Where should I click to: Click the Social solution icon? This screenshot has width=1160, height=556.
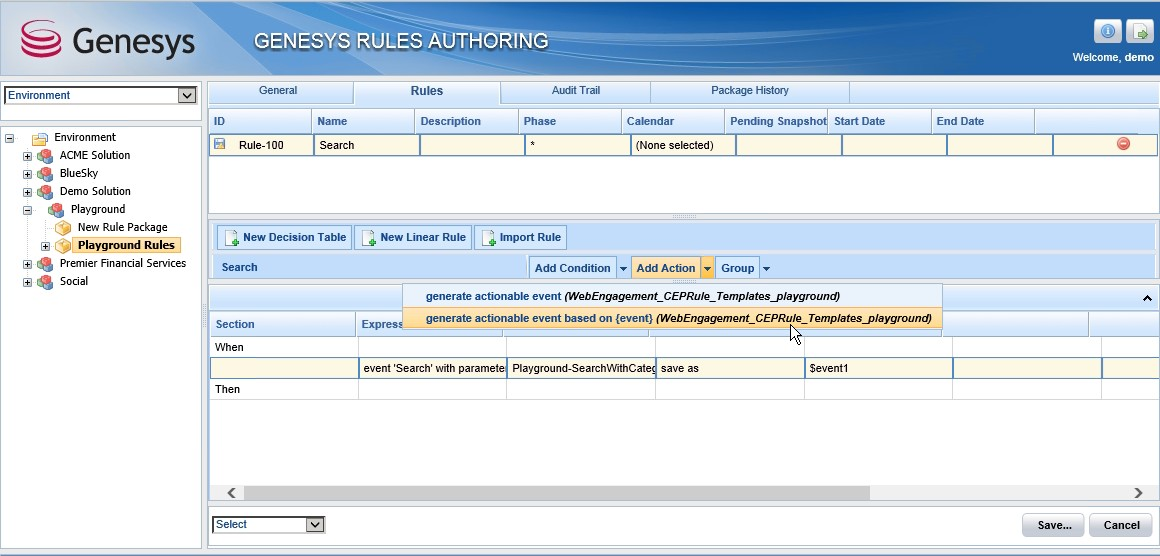pos(45,282)
